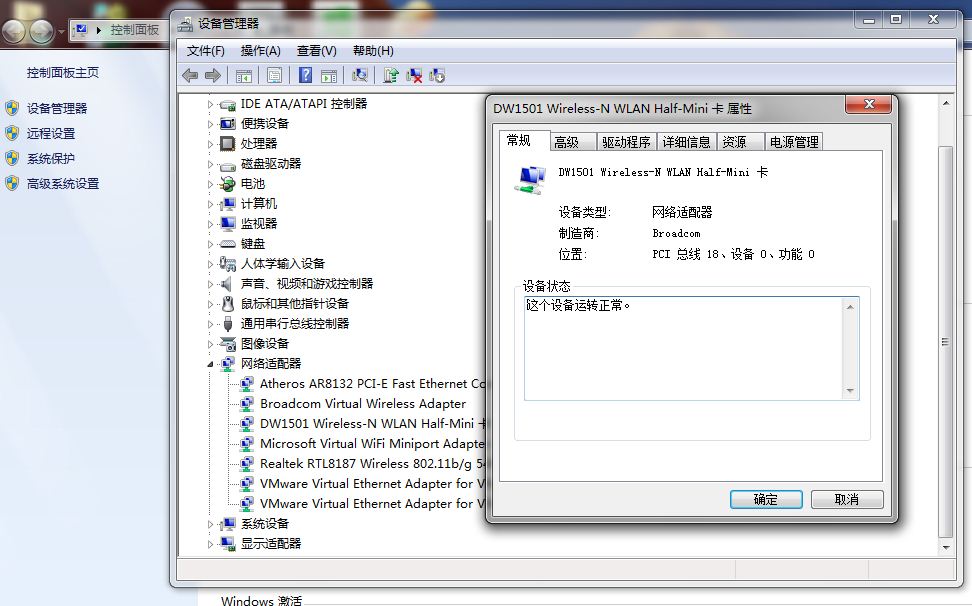Click the device status text box
The height and width of the screenshot is (606, 972).
coord(691,348)
